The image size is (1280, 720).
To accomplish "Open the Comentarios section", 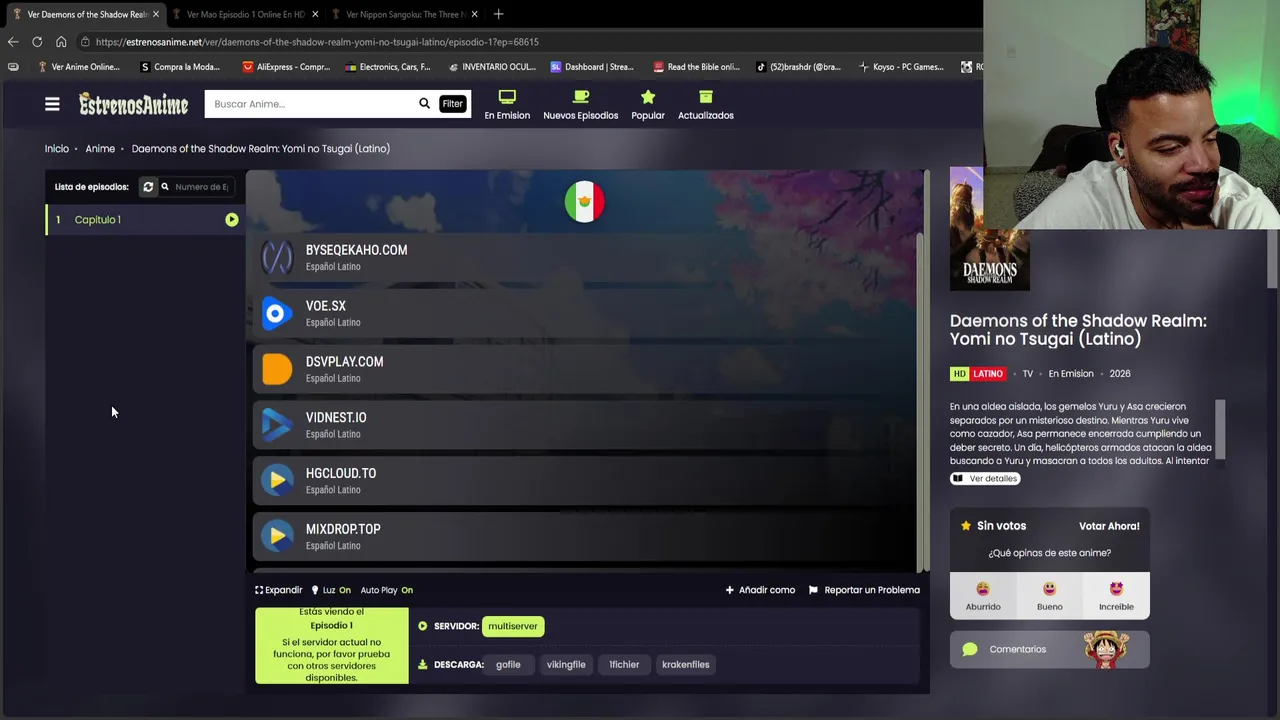I will (1049, 649).
